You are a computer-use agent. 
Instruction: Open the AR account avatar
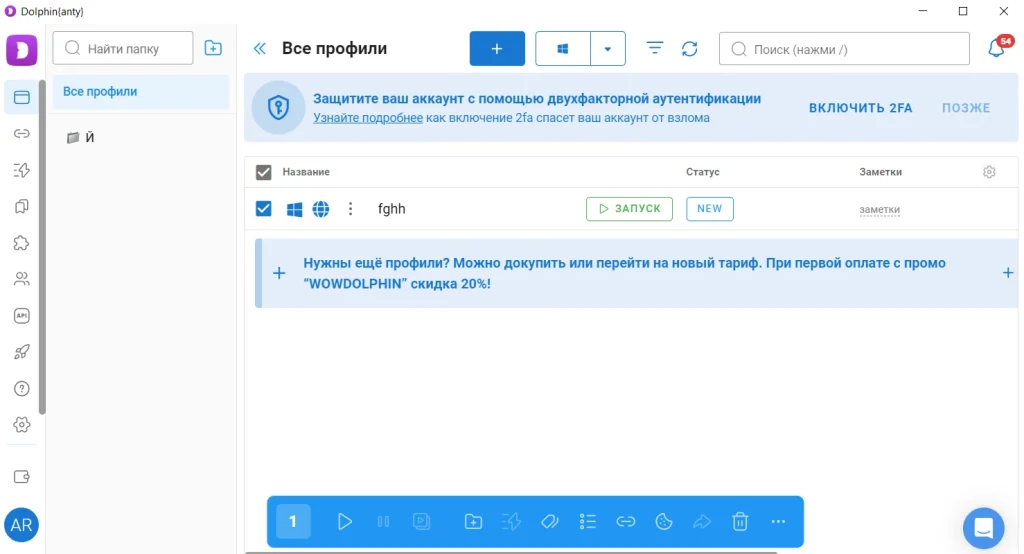coord(22,525)
